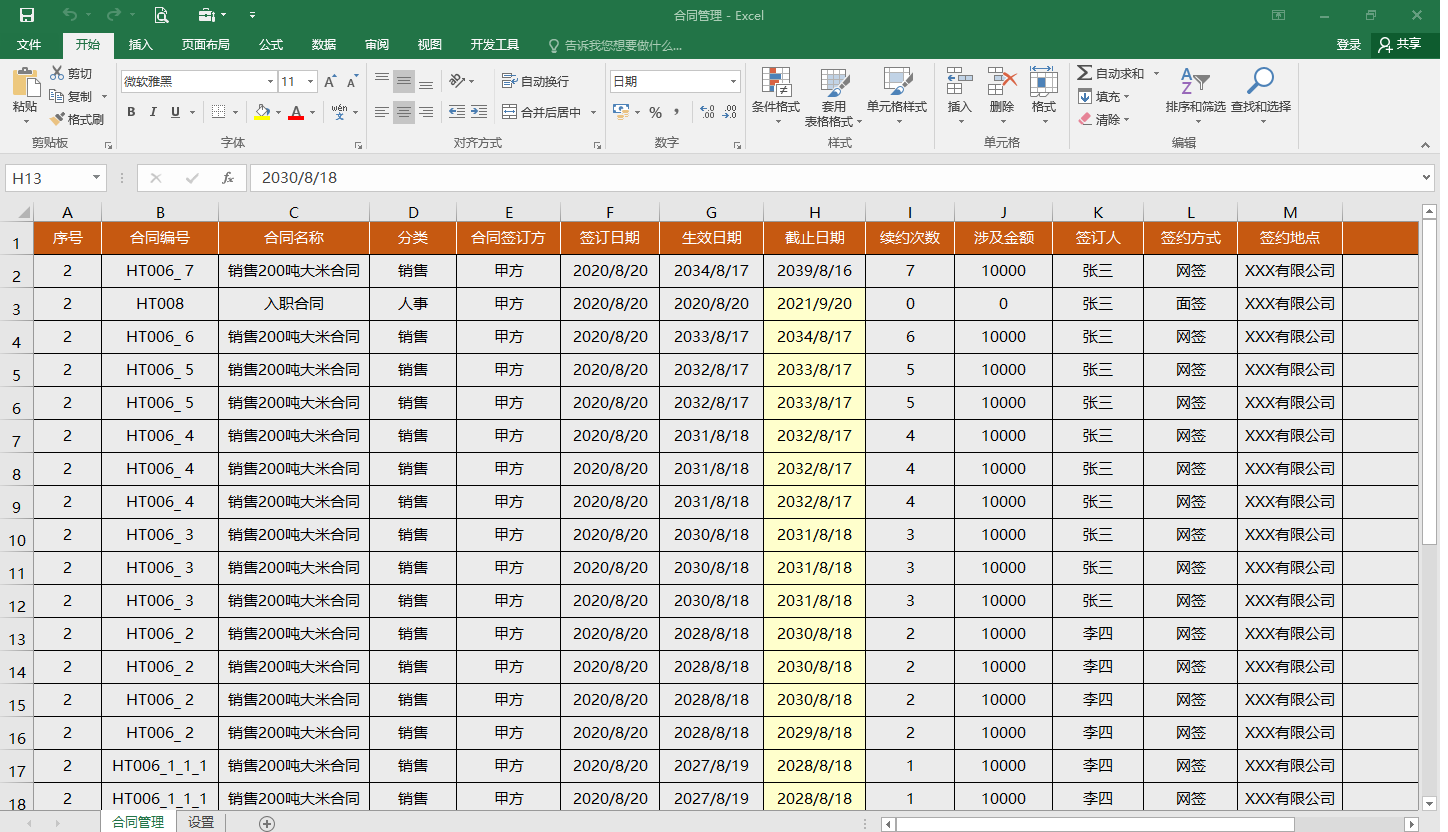Open Sort and Filter (排序和筛选)
This screenshot has height=832, width=1448.
click(x=1194, y=83)
